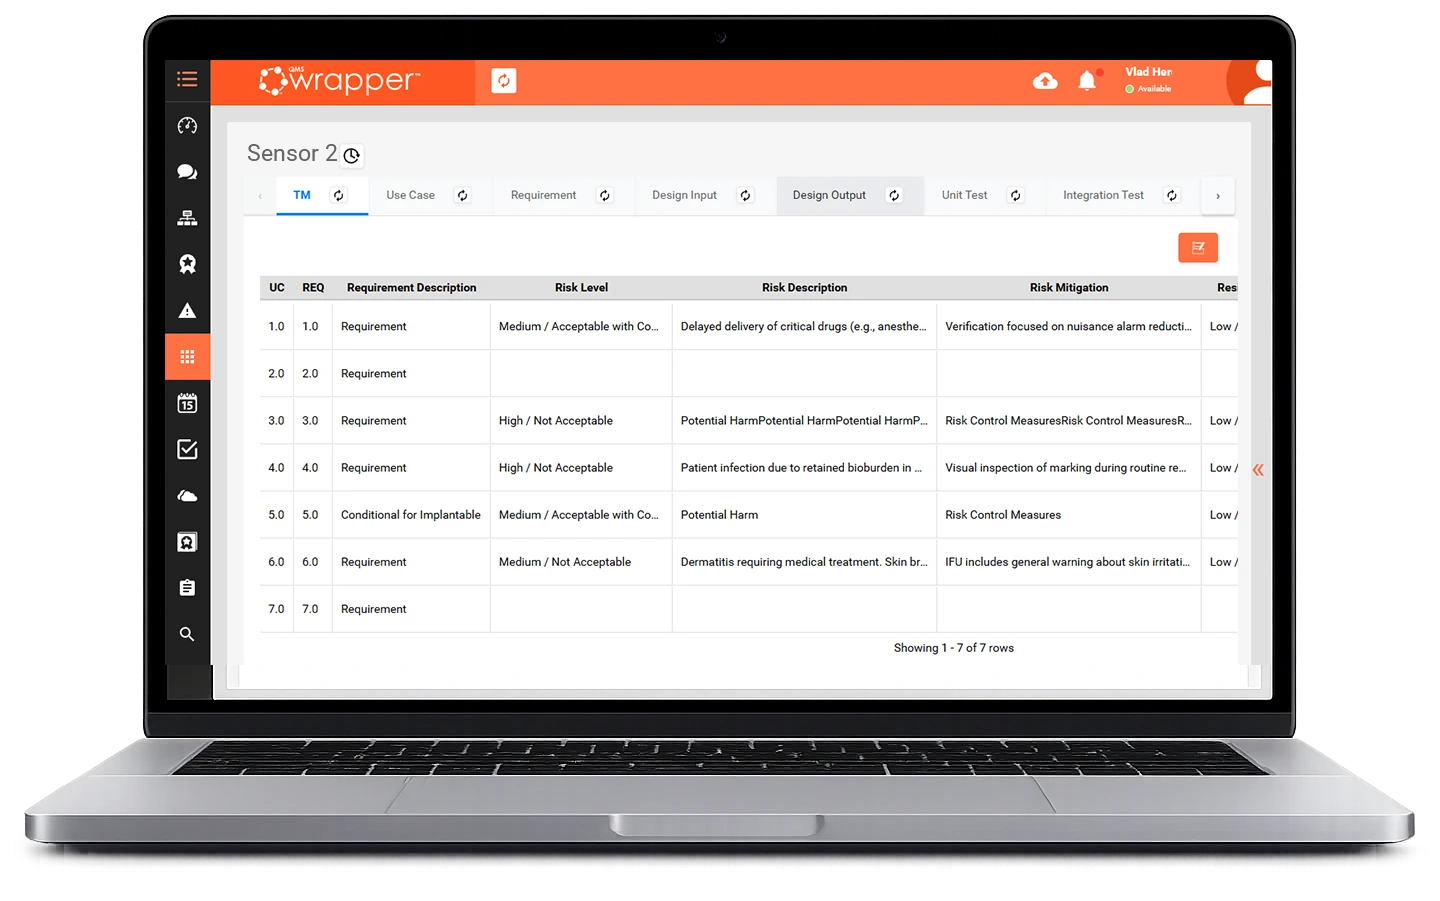
Task: Switch to the Use Case tab
Action: (410, 195)
